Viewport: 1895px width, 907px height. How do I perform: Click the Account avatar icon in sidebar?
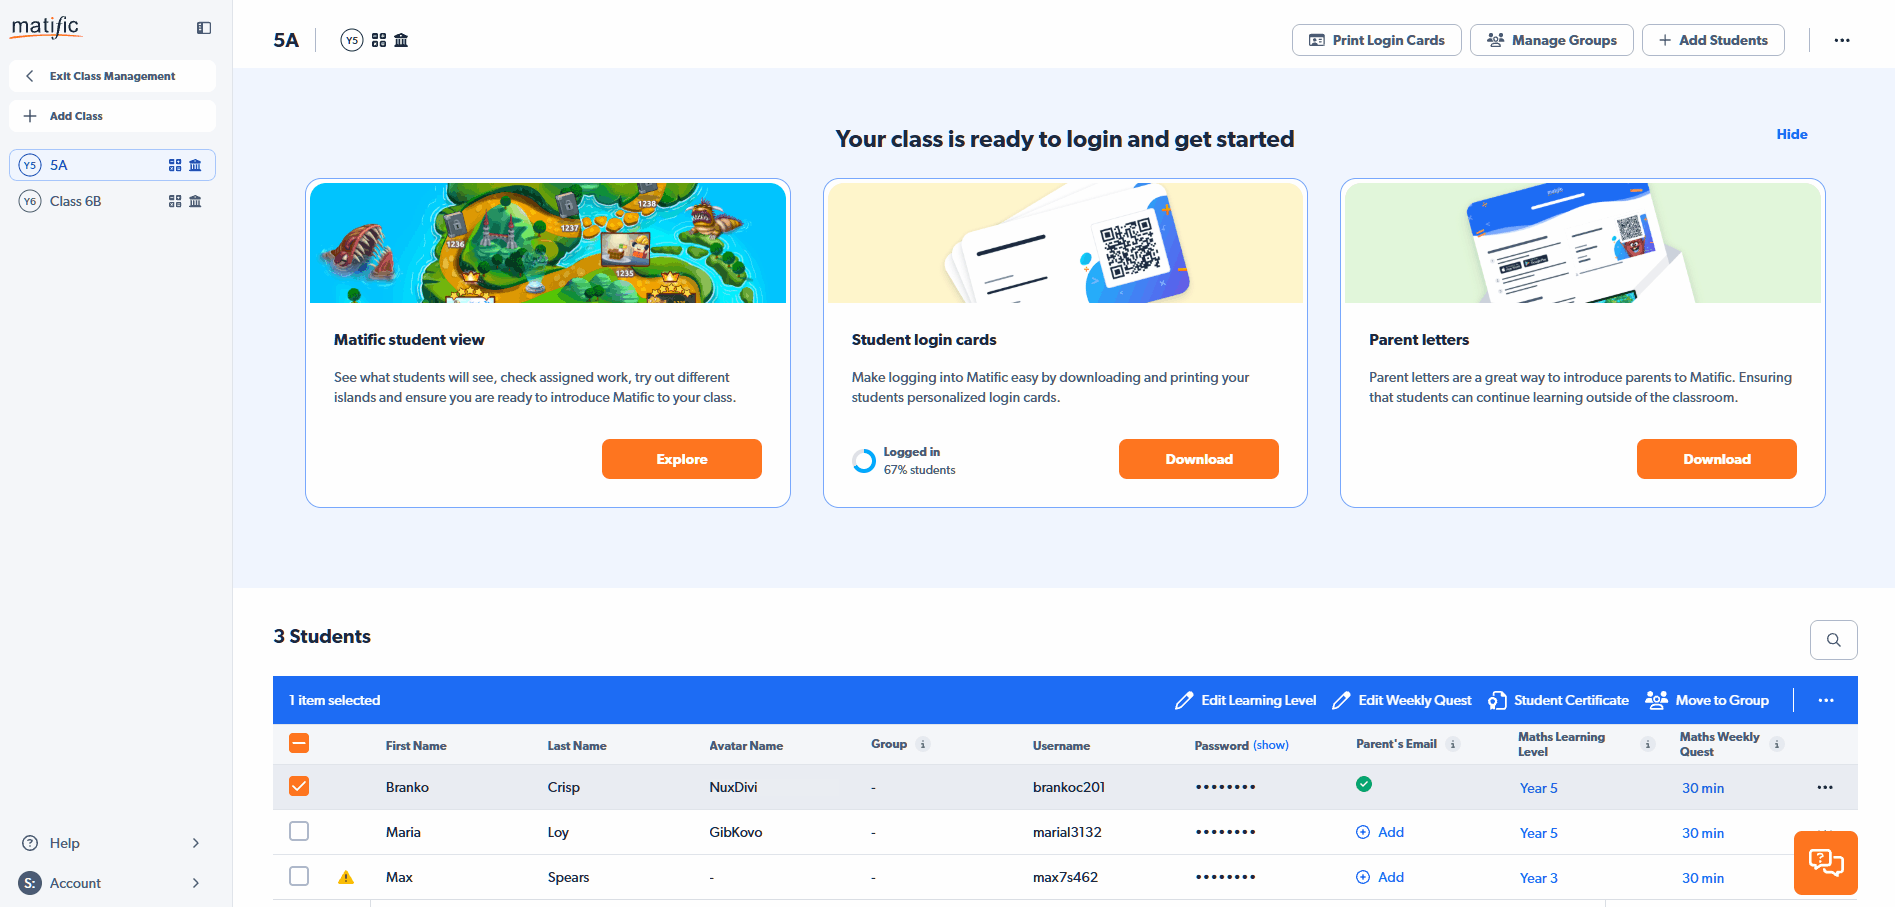30,883
